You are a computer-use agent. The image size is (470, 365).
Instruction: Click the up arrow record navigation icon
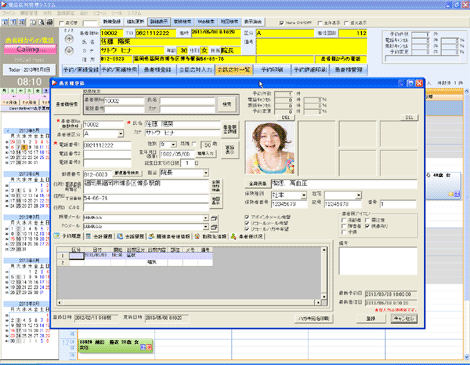click(69, 39)
